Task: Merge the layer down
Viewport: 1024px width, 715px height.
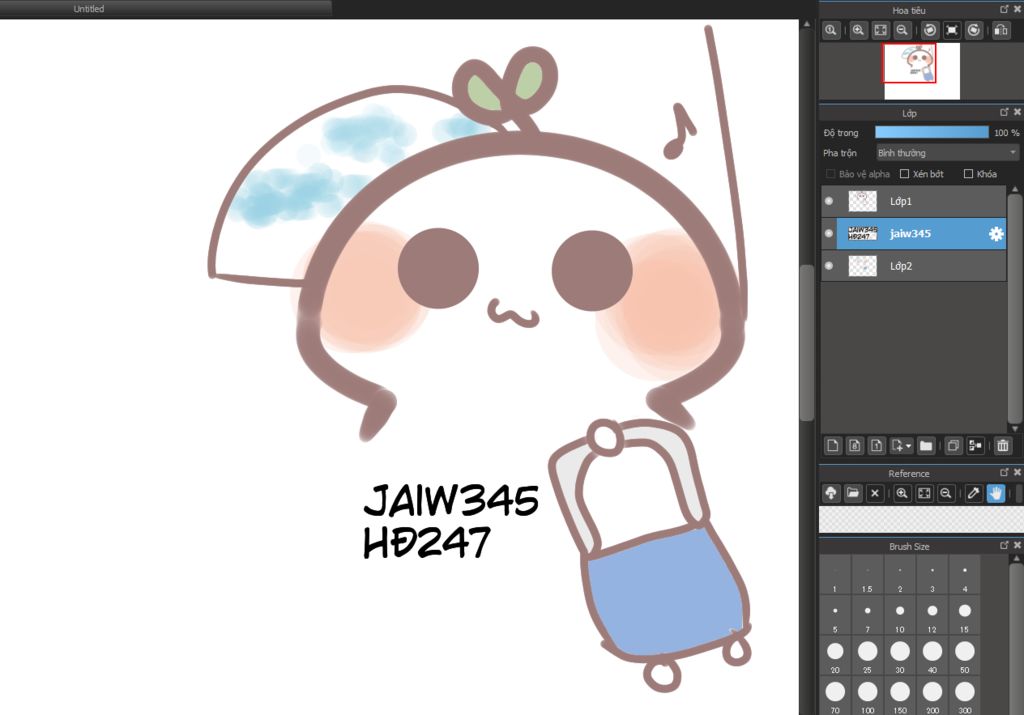Action: (x=975, y=446)
